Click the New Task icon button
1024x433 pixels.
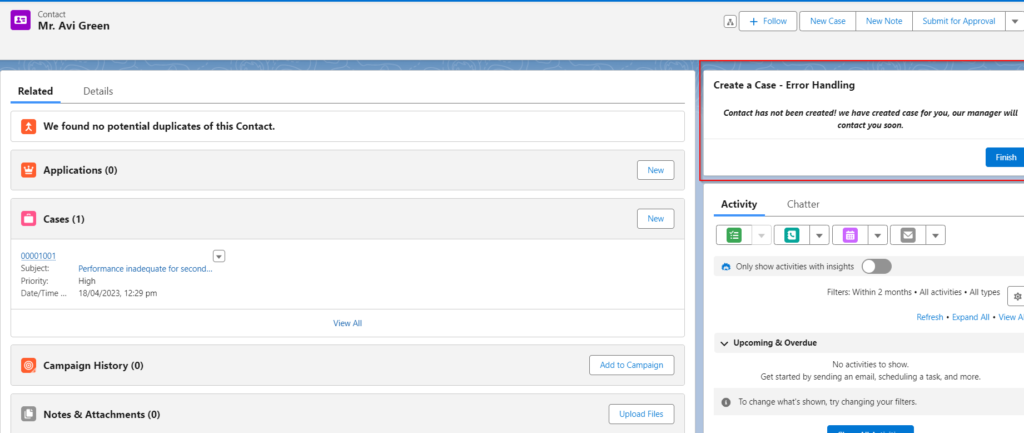point(734,235)
